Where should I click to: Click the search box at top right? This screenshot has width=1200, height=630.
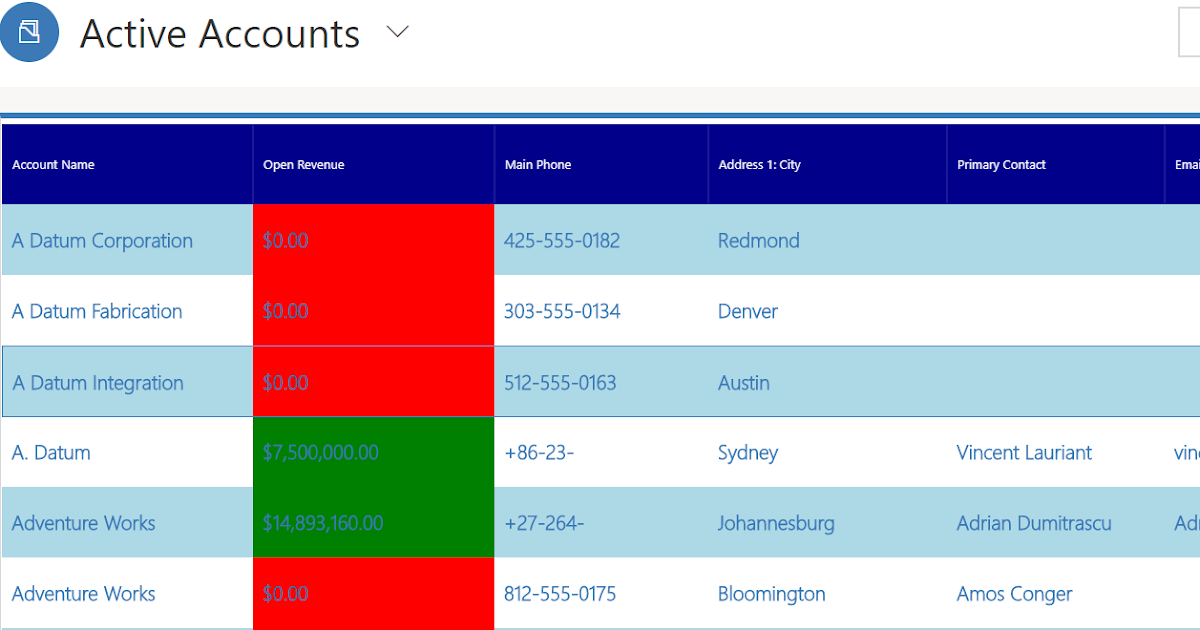pos(1189,32)
